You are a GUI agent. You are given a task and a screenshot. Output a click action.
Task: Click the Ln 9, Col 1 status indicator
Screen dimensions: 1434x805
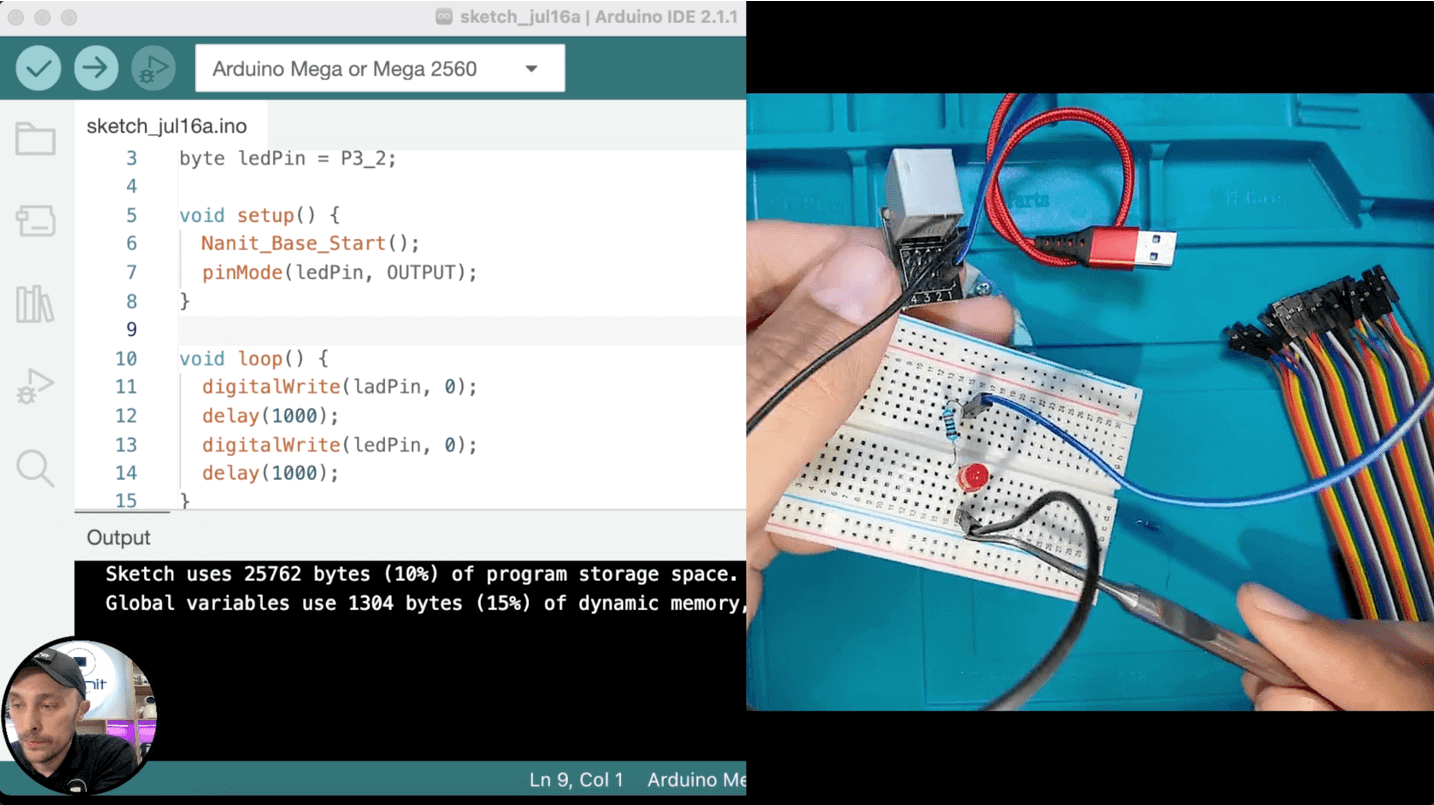(576, 780)
